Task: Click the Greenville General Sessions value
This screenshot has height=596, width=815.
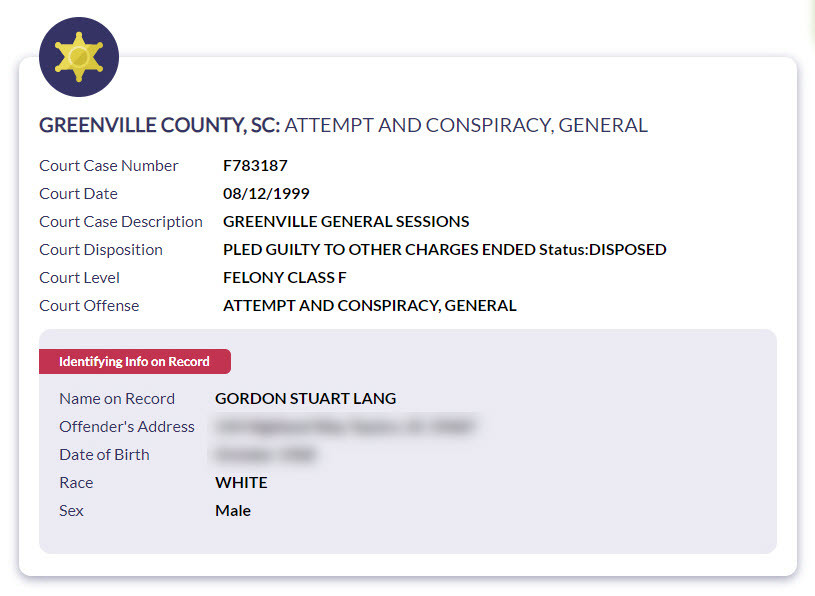Action: (x=346, y=222)
